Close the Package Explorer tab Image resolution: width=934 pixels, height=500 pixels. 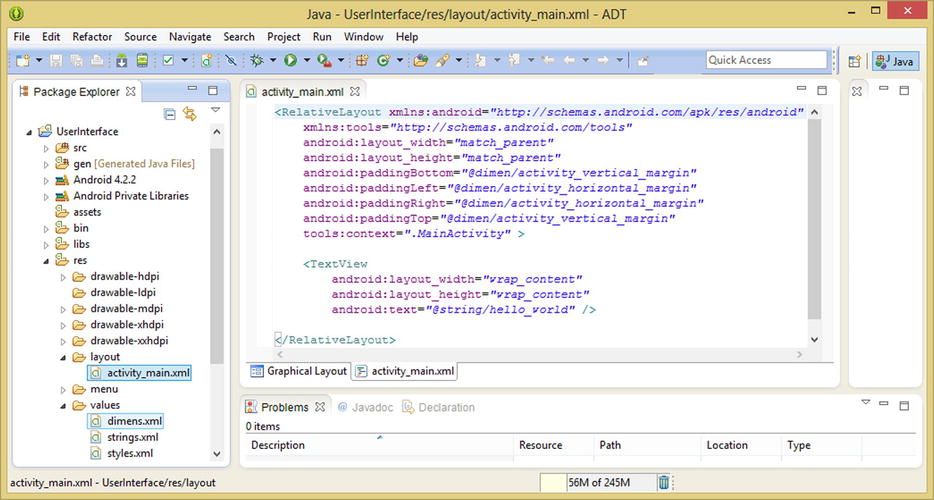[x=130, y=92]
